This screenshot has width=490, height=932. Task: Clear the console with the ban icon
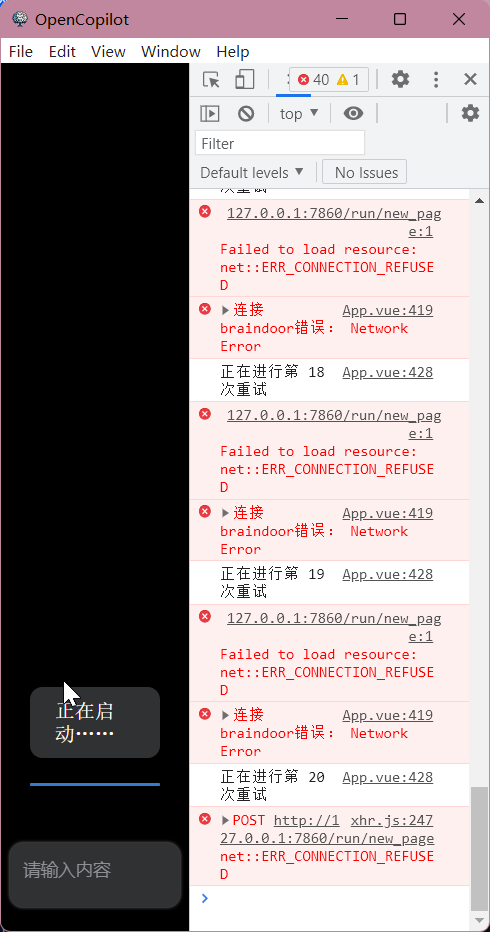click(246, 113)
